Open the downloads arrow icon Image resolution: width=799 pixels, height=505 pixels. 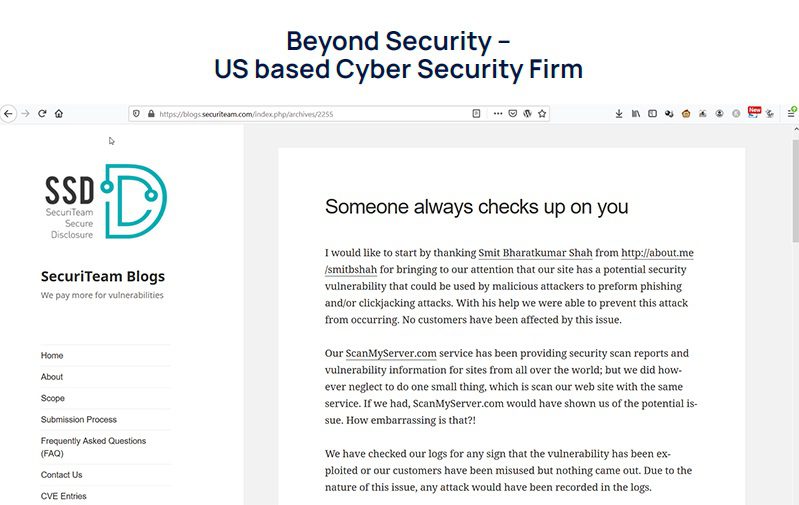619,114
